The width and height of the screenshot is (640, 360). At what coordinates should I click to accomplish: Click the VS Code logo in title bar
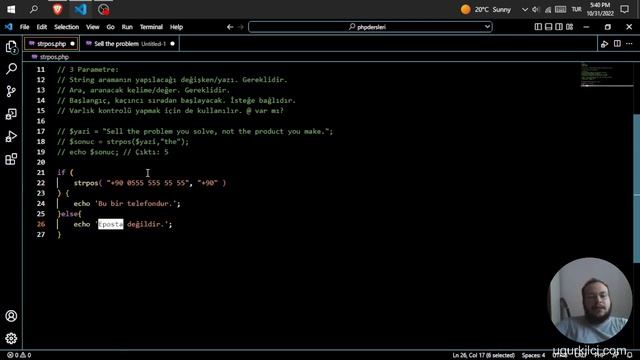(9, 27)
